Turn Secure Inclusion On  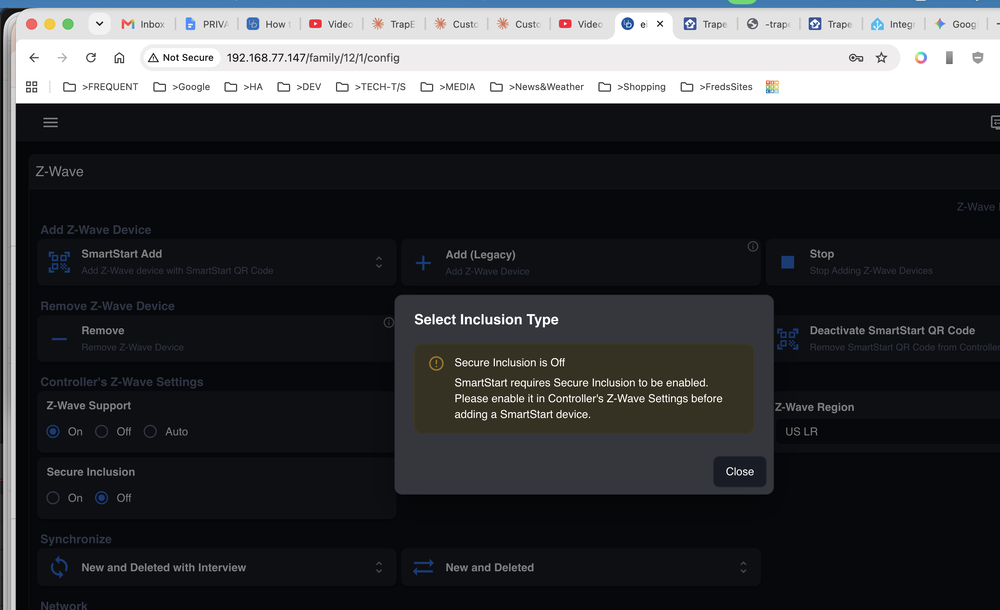click(x=53, y=498)
